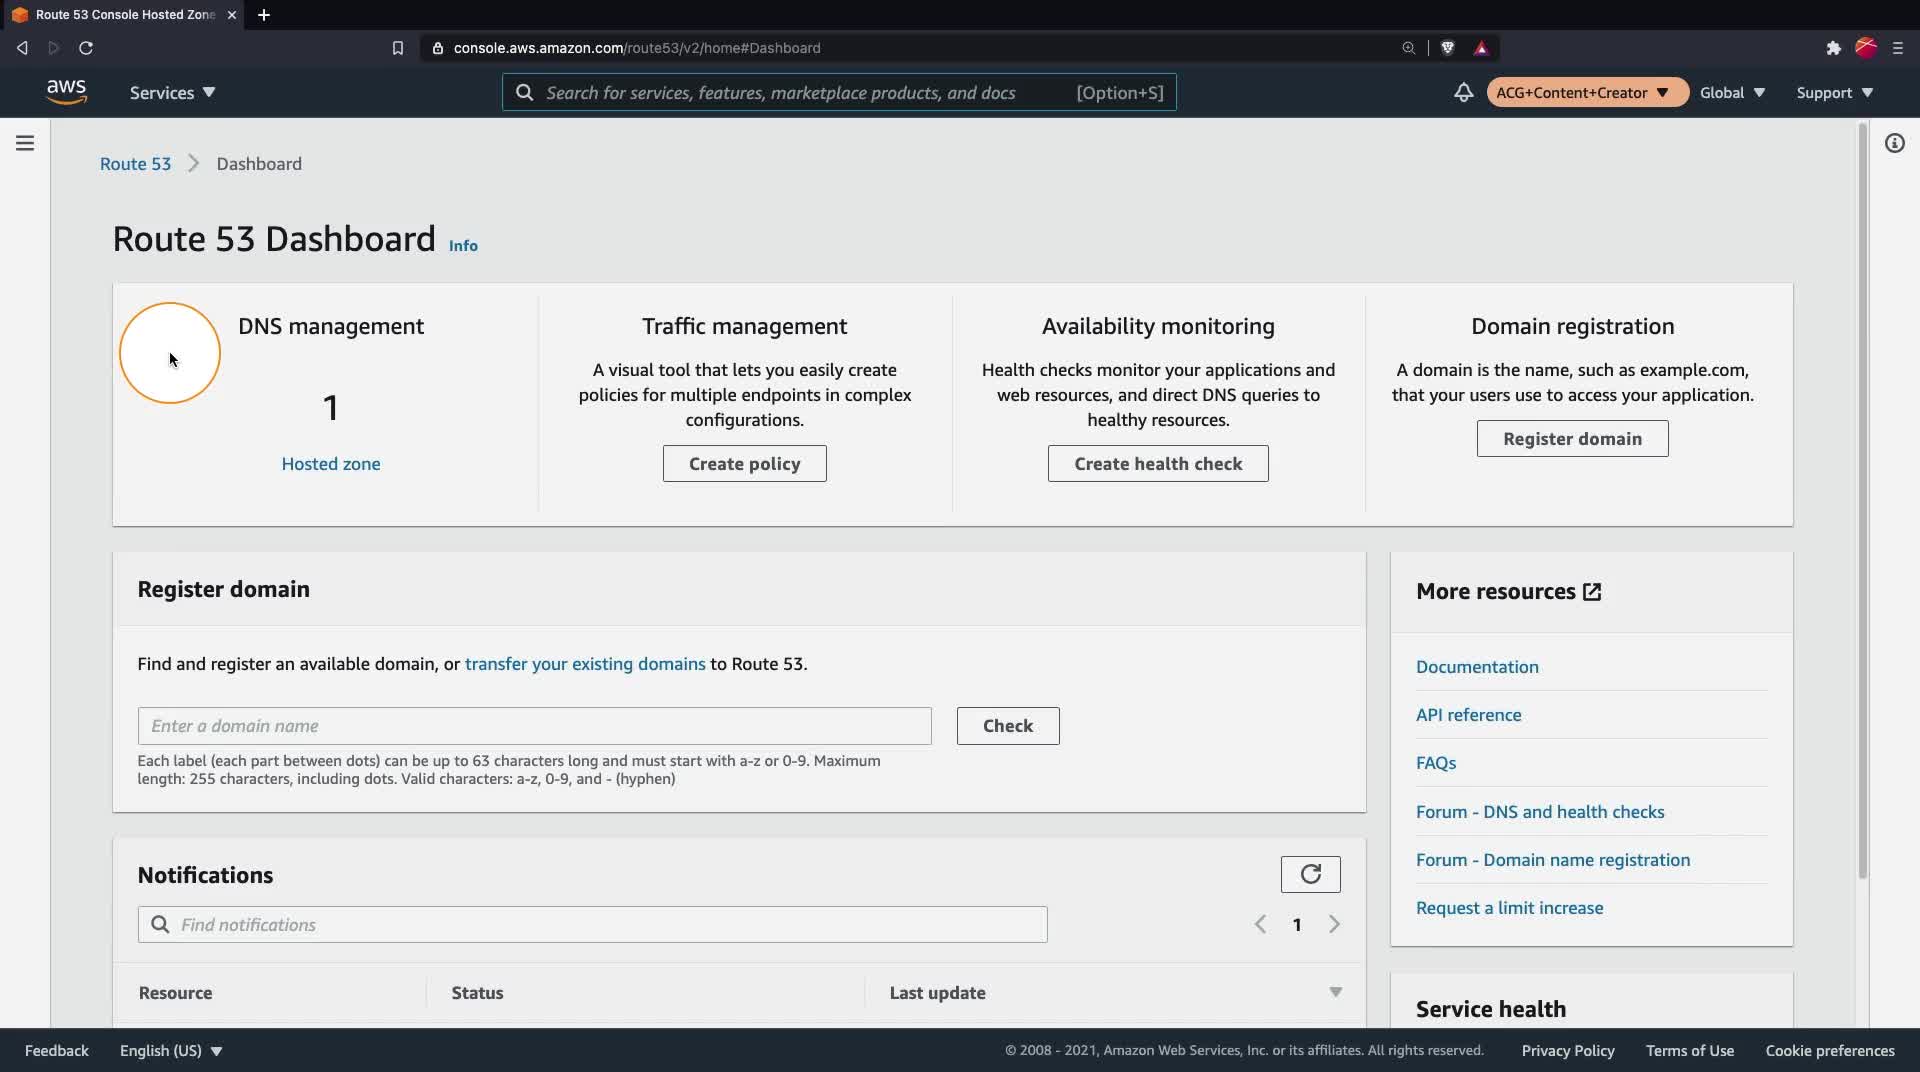Viewport: 1920px width, 1072px height.
Task: Open the Global region dropdown
Action: (1732, 92)
